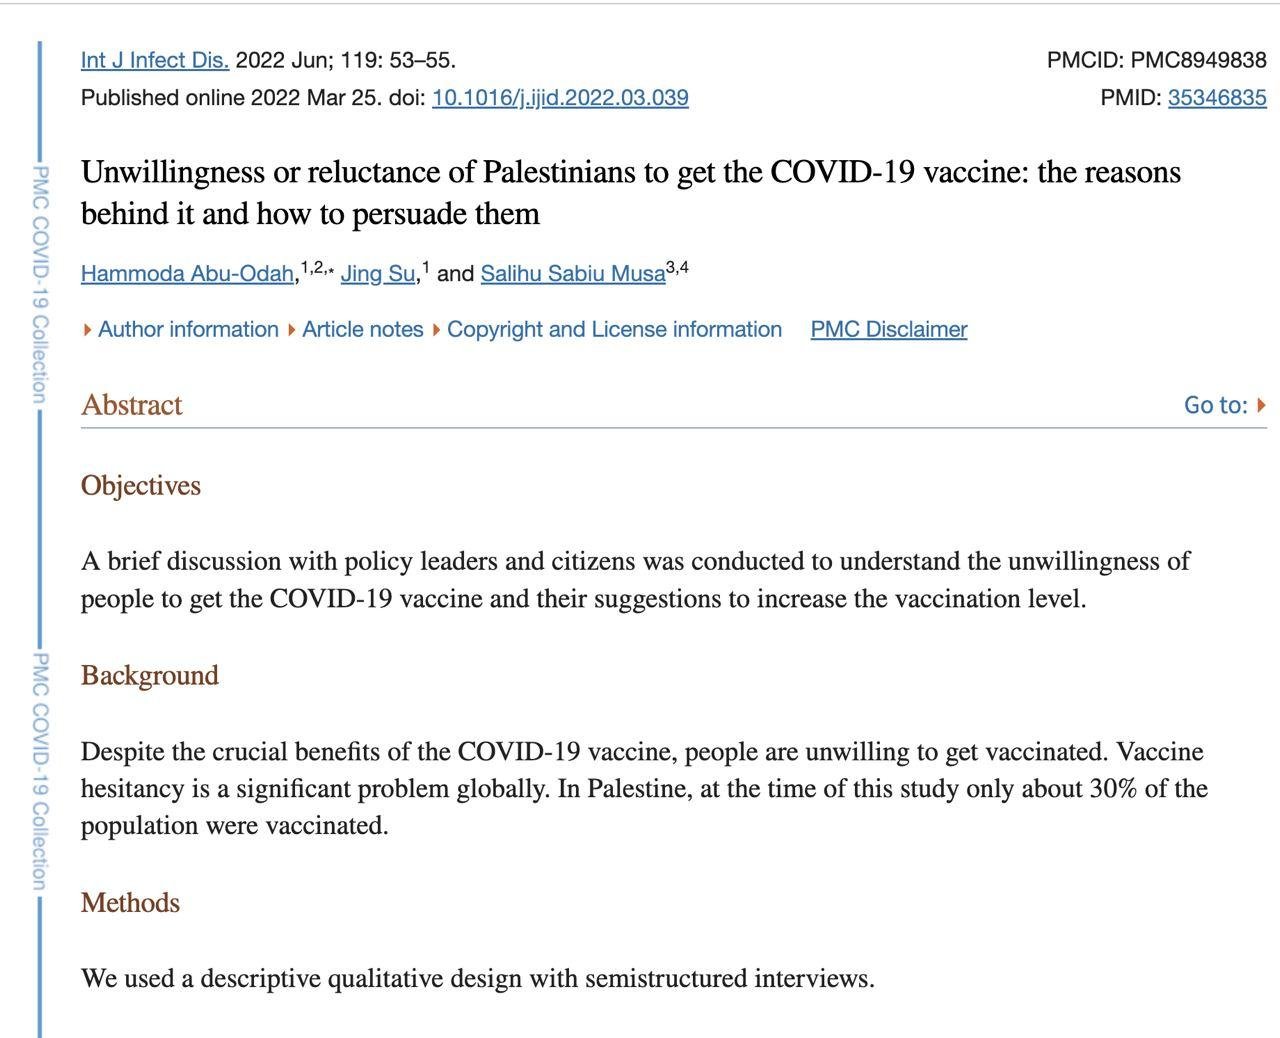The height and width of the screenshot is (1038, 1280).
Task: Open the Int J Infect Dis. journal link
Action: point(154,60)
